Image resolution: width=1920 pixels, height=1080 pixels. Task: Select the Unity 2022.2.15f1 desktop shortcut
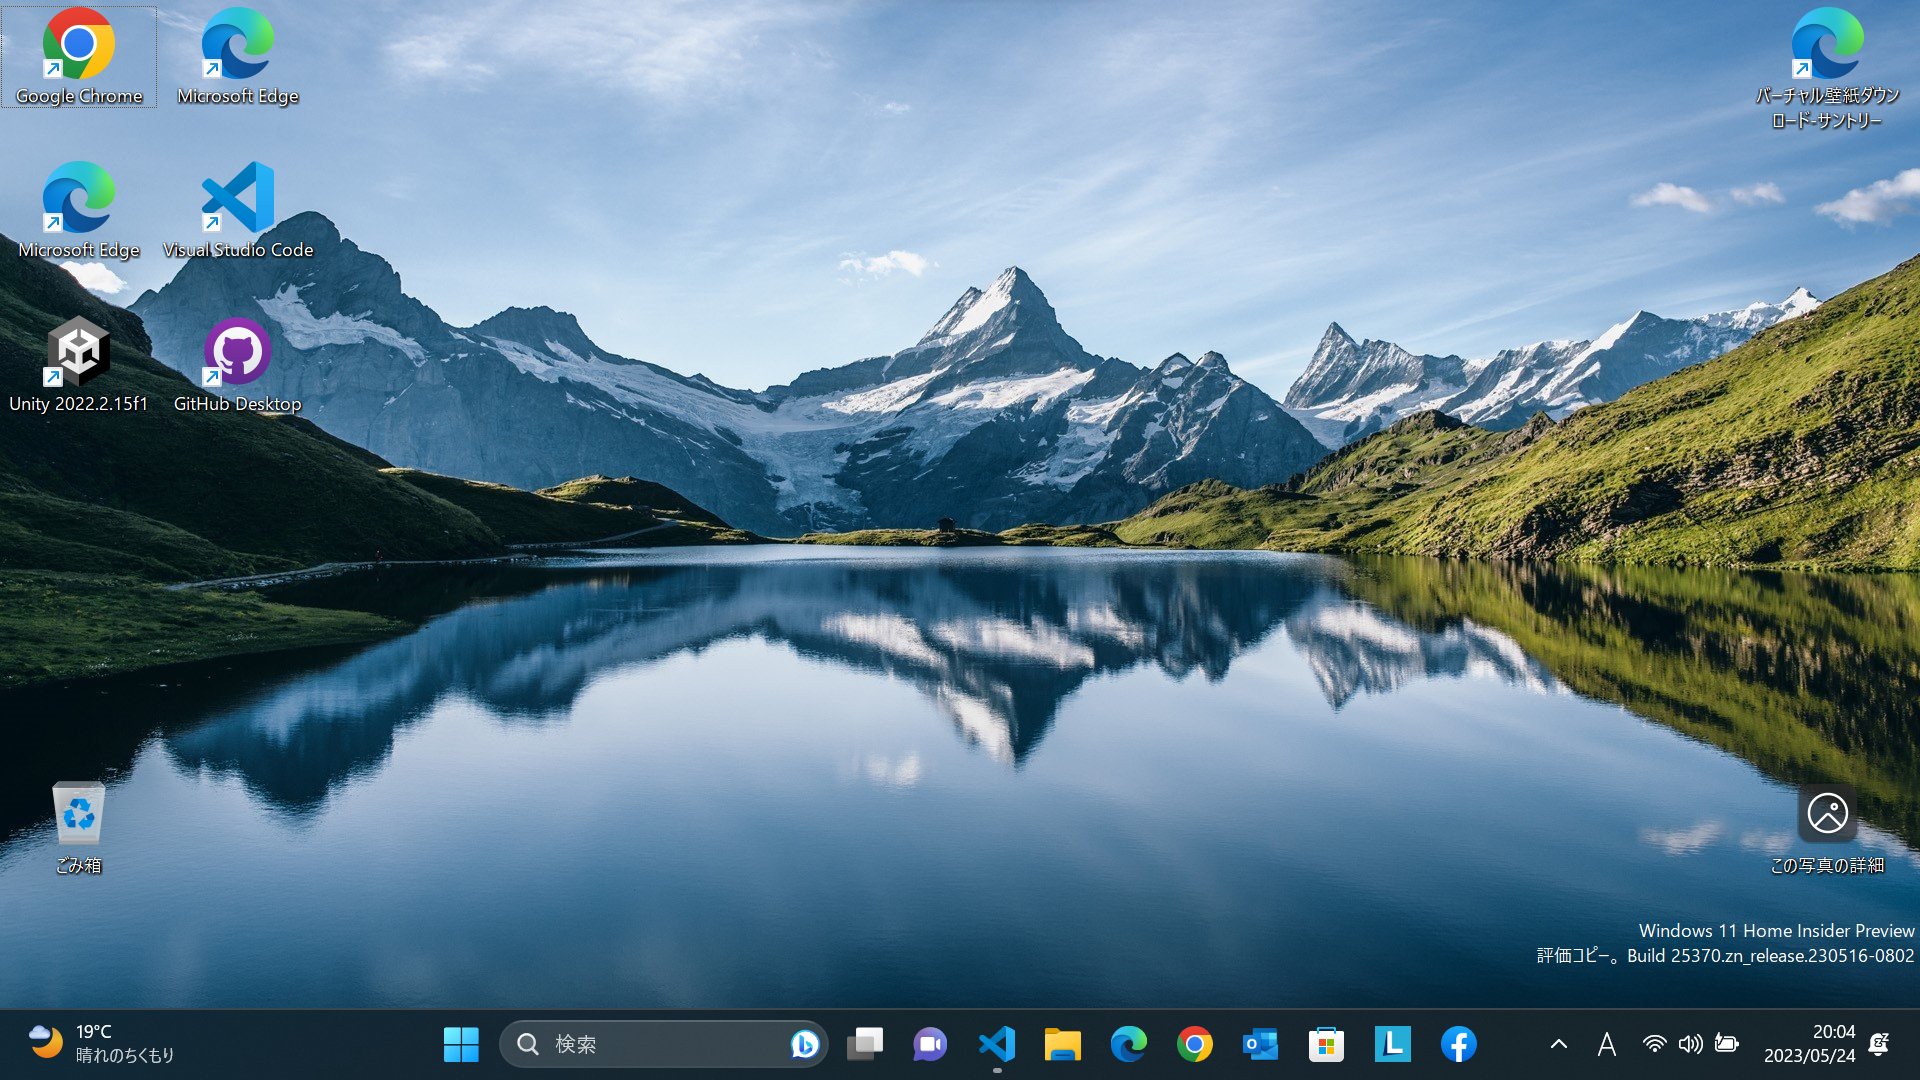coord(78,365)
